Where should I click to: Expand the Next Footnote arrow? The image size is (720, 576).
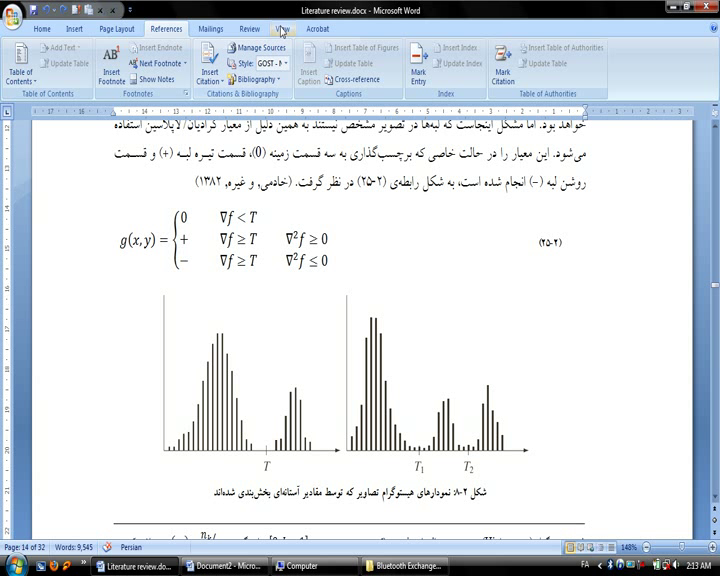click(186, 63)
